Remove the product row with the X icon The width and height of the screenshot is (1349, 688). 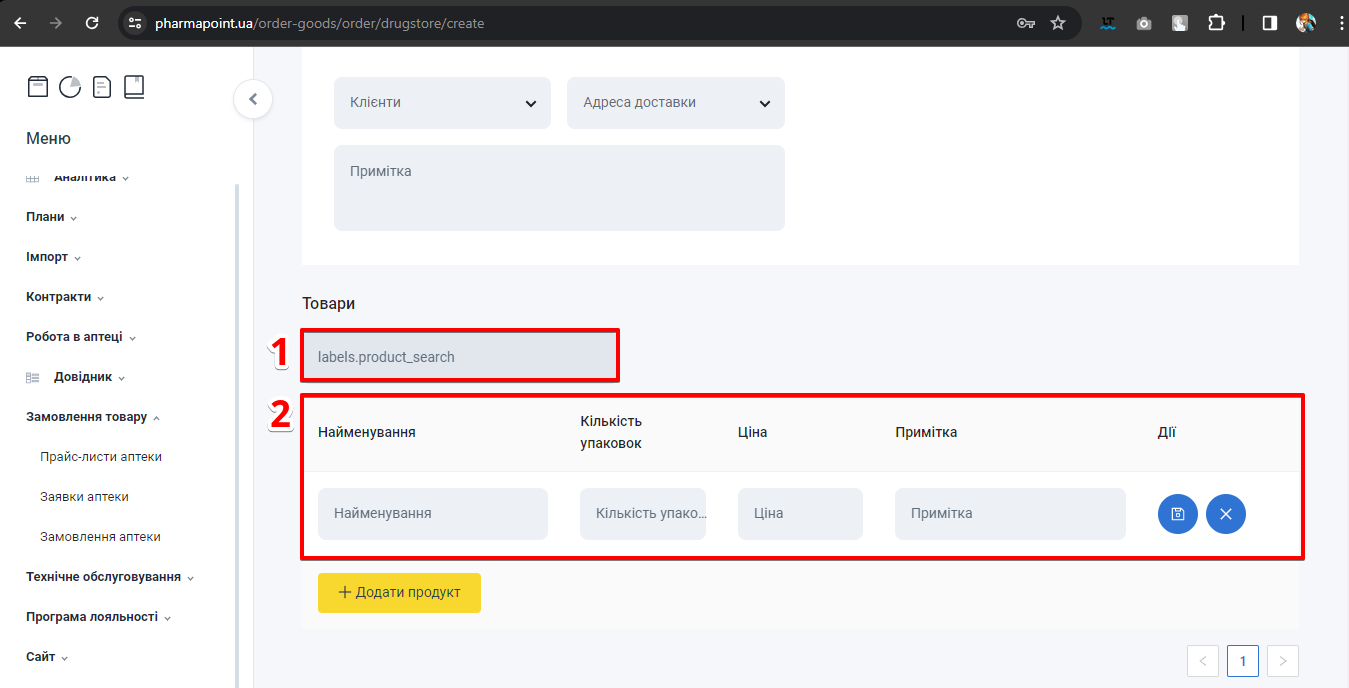(x=1225, y=514)
